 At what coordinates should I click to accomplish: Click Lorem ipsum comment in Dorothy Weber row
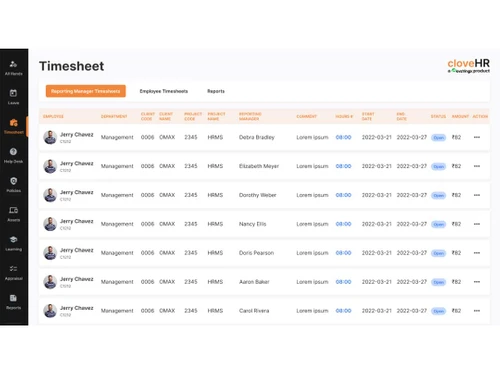coord(312,195)
